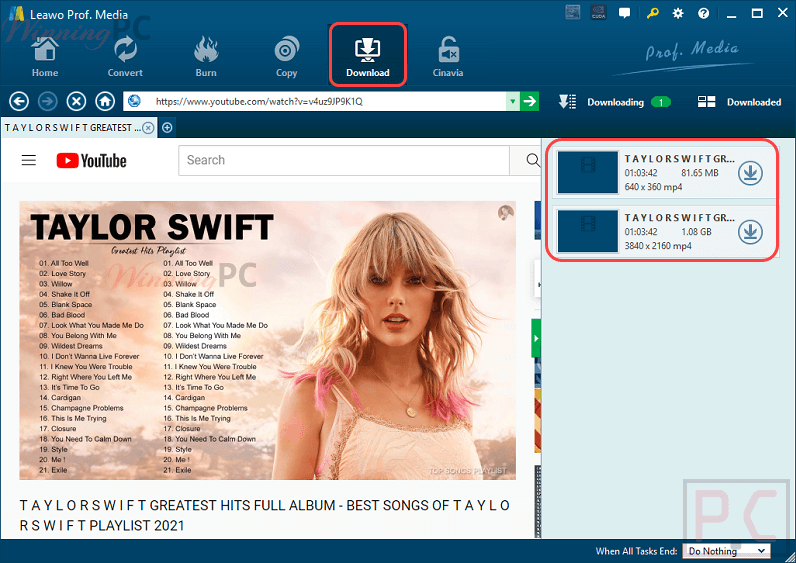
Task: Click the 640 x 360 mp4 text
Action: 653,187
